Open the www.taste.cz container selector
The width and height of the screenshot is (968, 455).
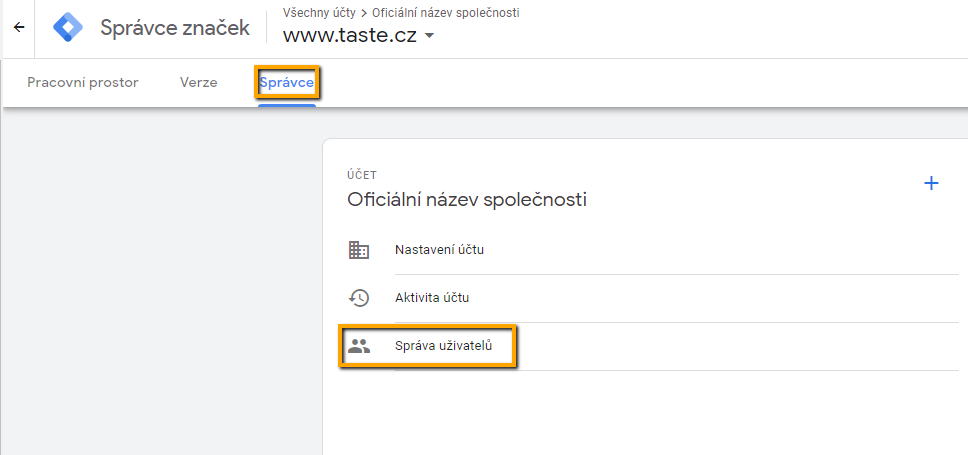pos(359,36)
